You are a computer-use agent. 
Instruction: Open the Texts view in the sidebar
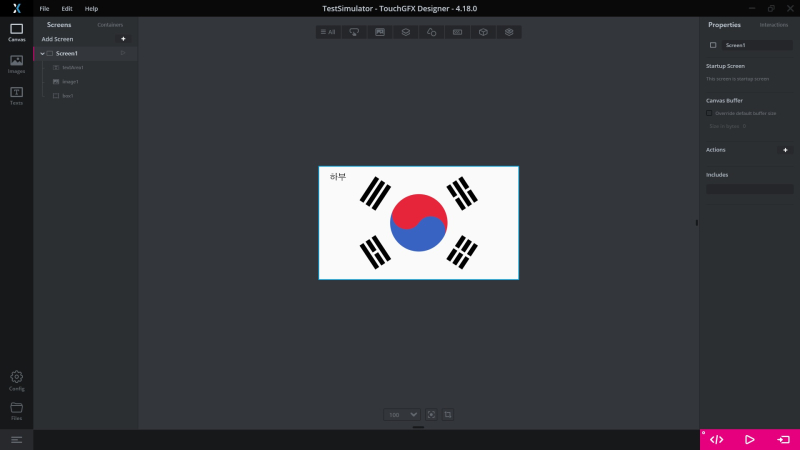[x=16, y=96]
